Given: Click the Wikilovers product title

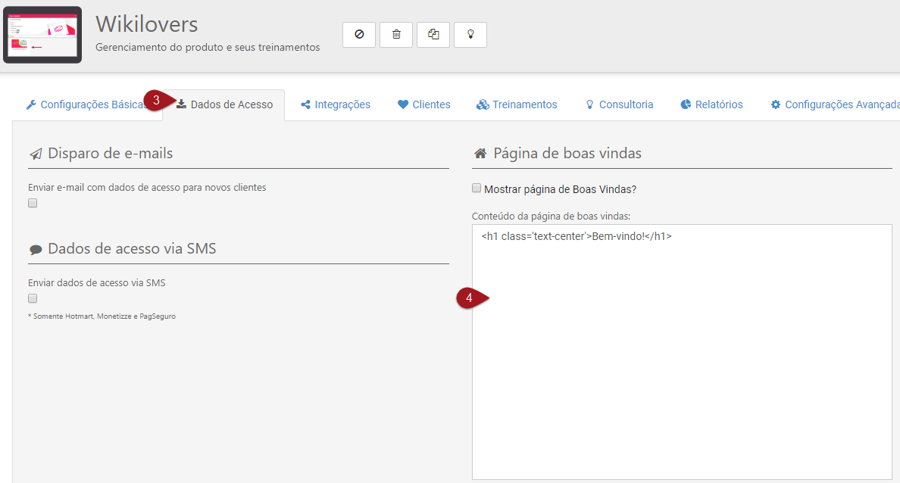Looking at the screenshot, I should pos(147,23).
